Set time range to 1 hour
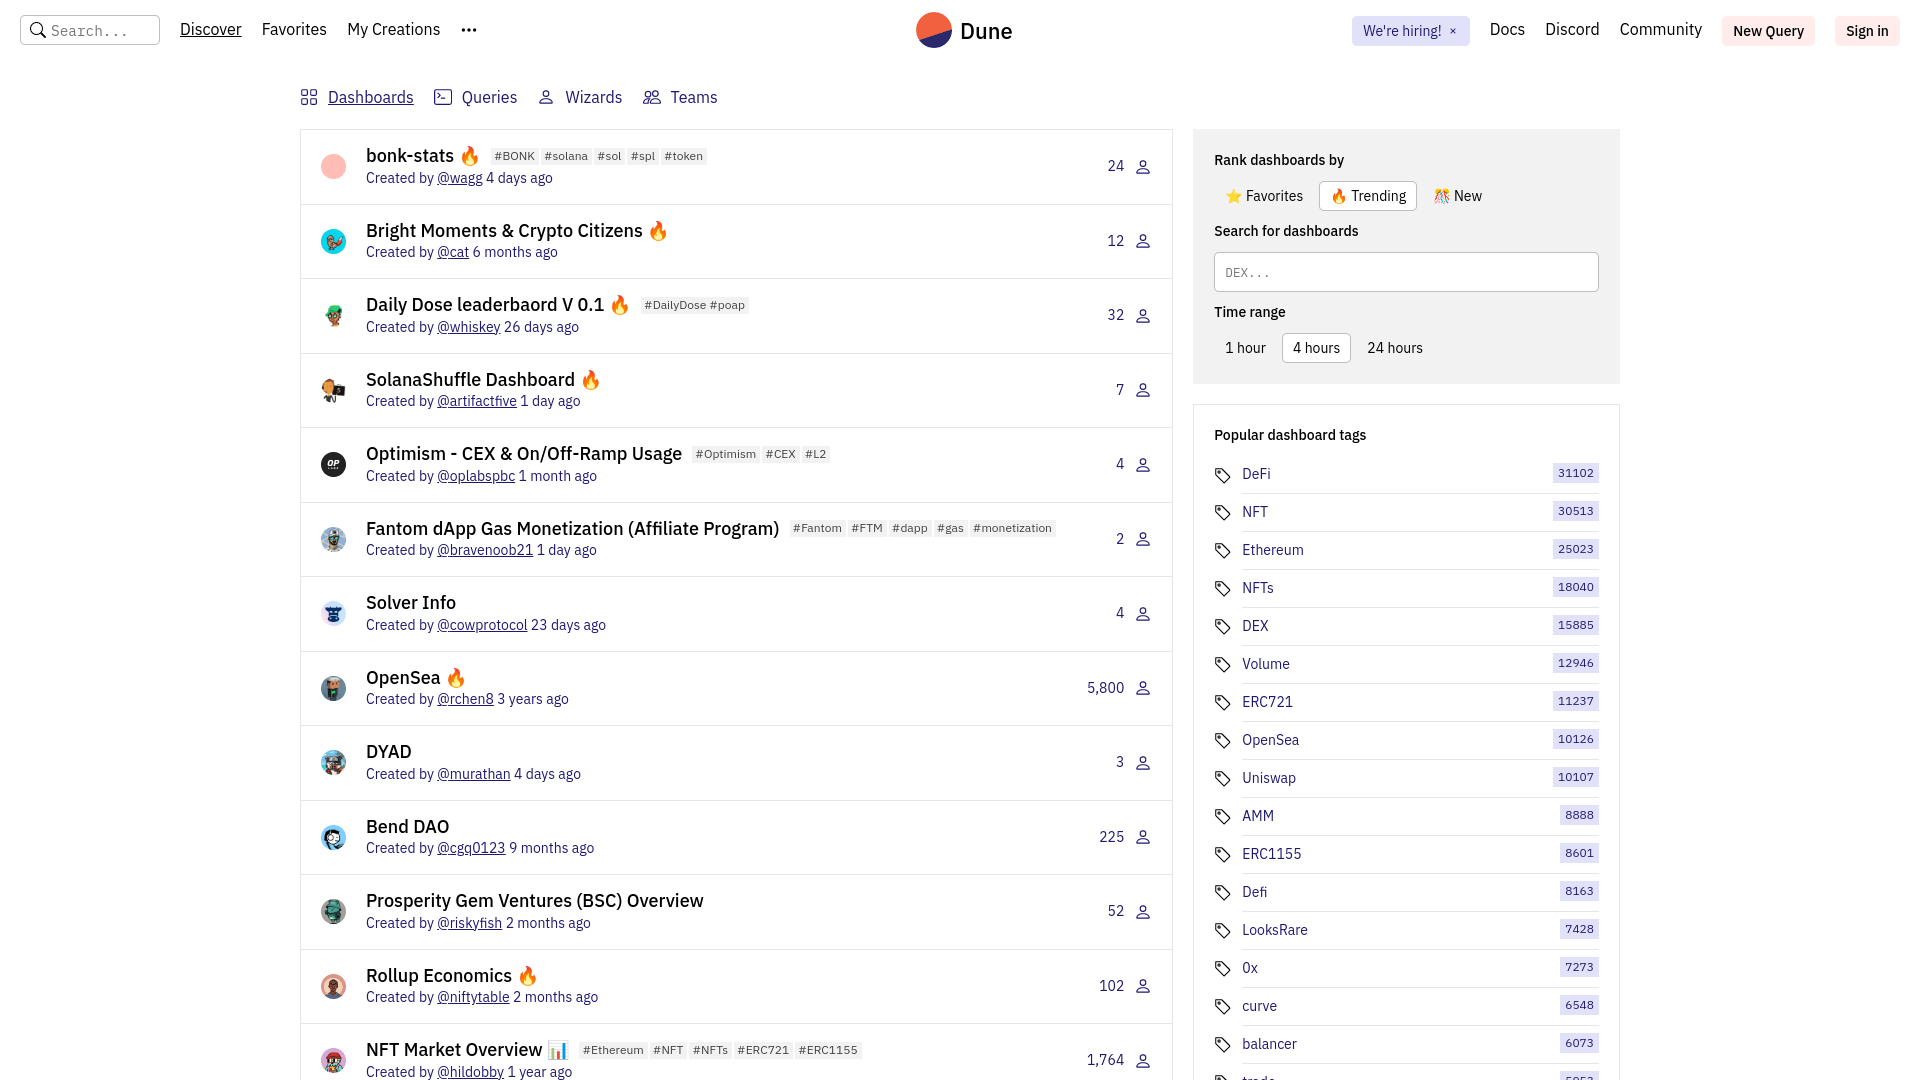 (1245, 348)
